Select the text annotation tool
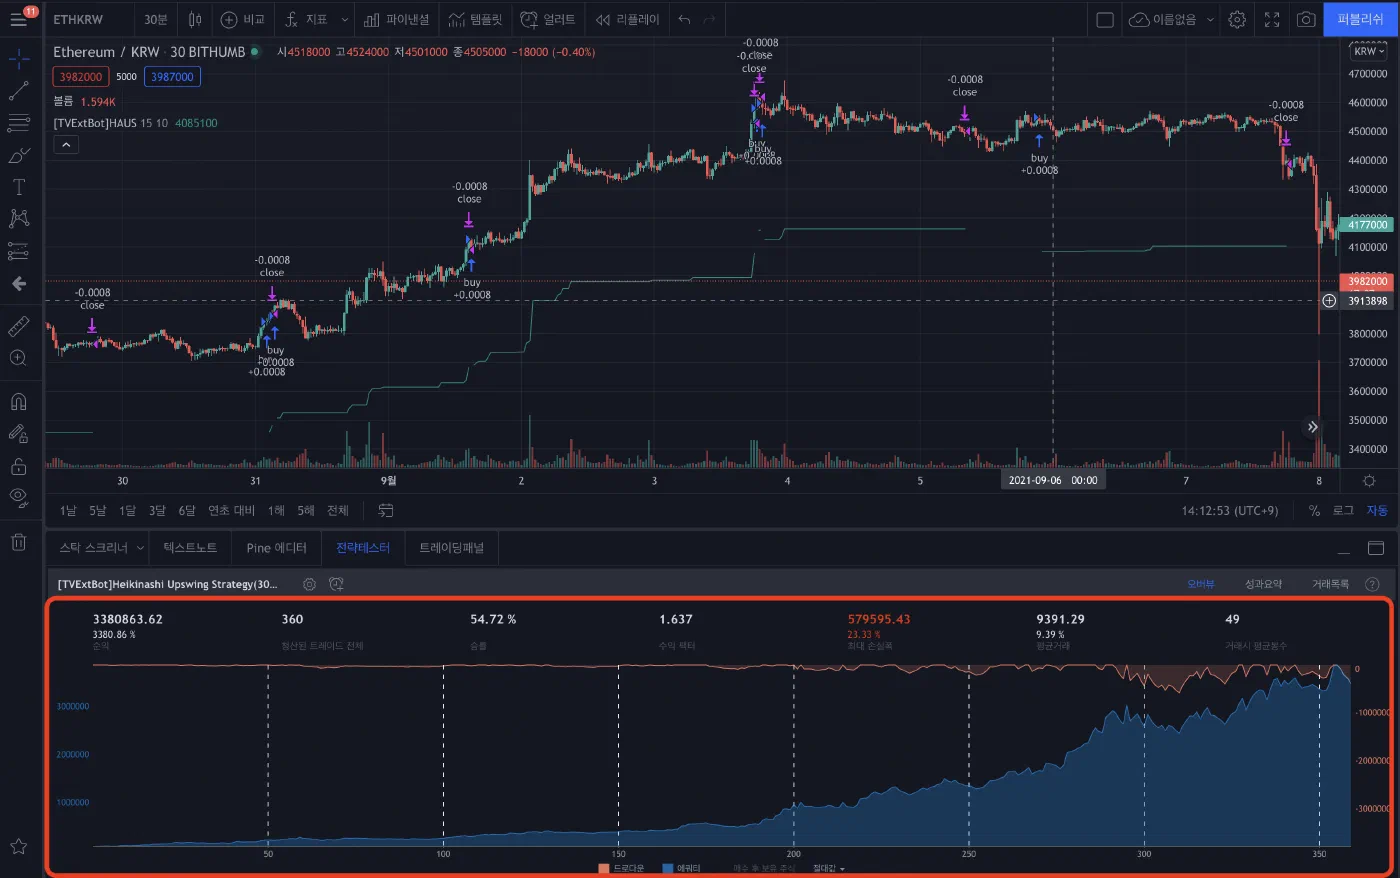The width and height of the screenshot is (1400, 878). pyautogui.click(x=18, y=187)
